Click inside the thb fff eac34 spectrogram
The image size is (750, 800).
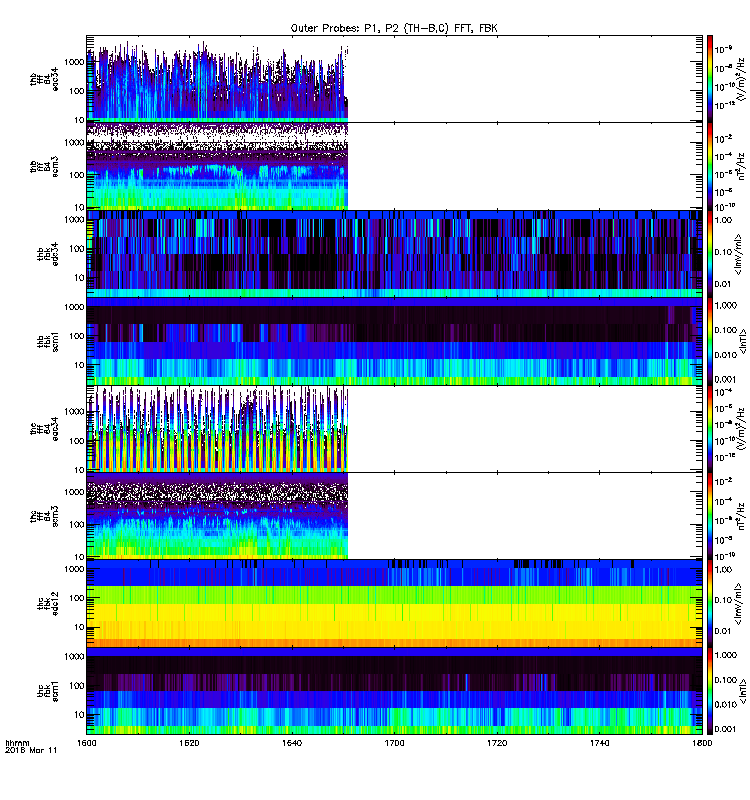[217, 79]
